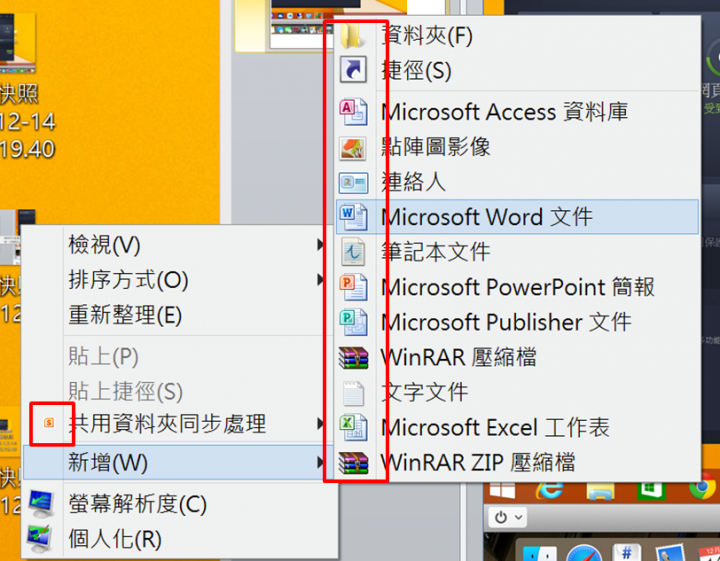Expand the 共用資料夾同步處理 submenu arrow
720x561 pixels.
[x=320, y=423]
